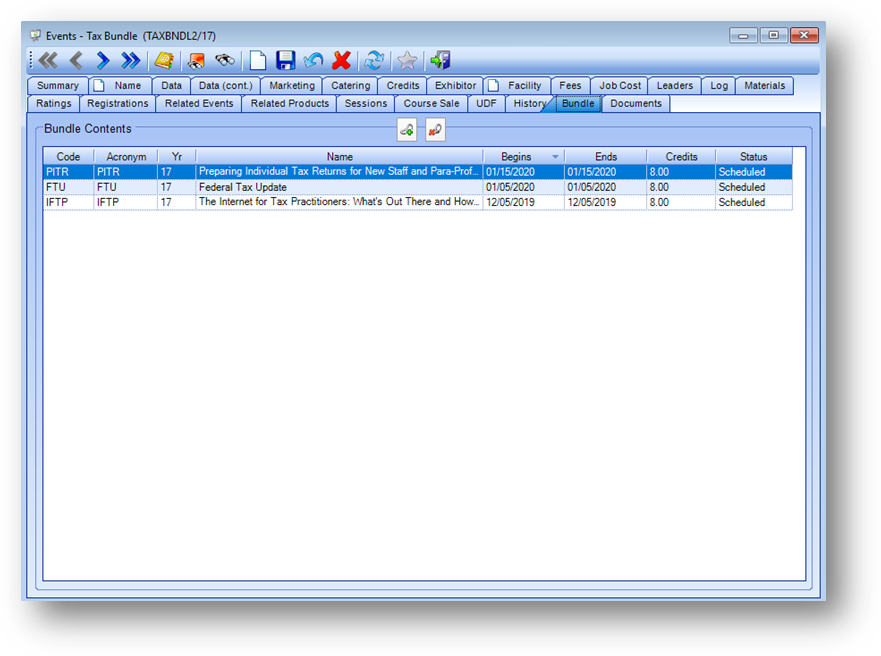The image size is (881, 656).
Task: Delete record with red X icon
Action: (x=341, y=60)
